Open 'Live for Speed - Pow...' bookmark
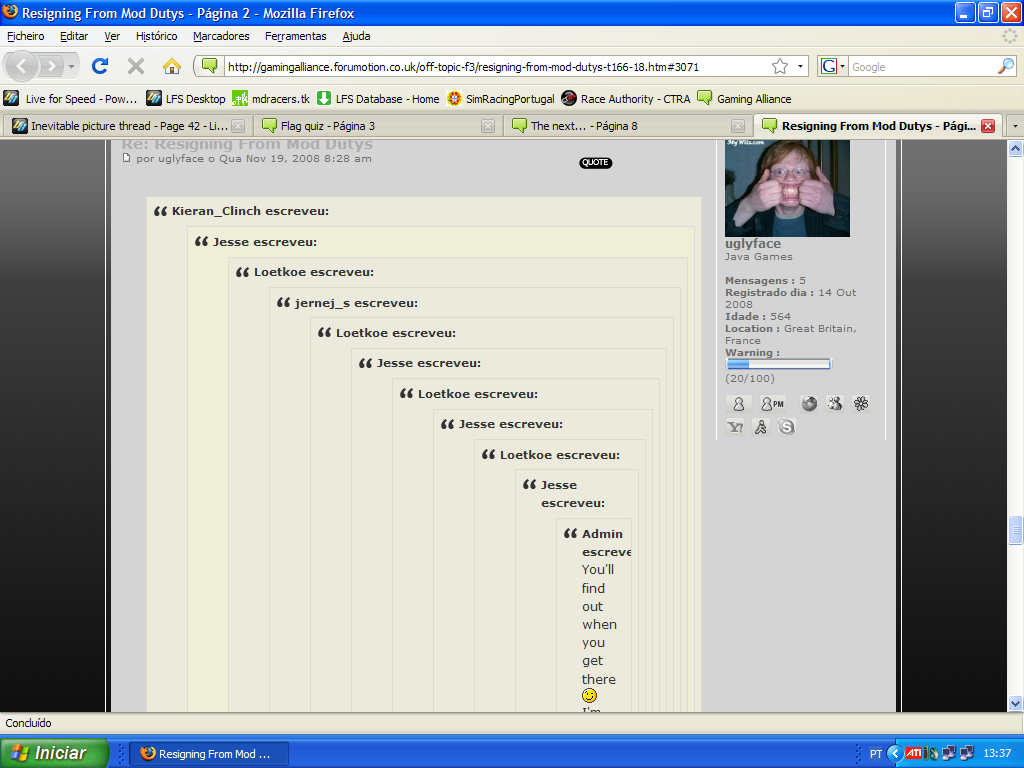 tap(71, 99)
